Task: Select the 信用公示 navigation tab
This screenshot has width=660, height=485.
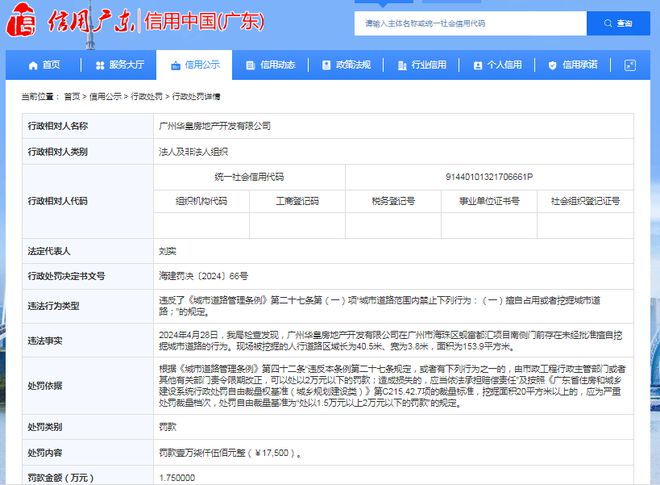Action: pyautogui.click(x=194, y=65)
